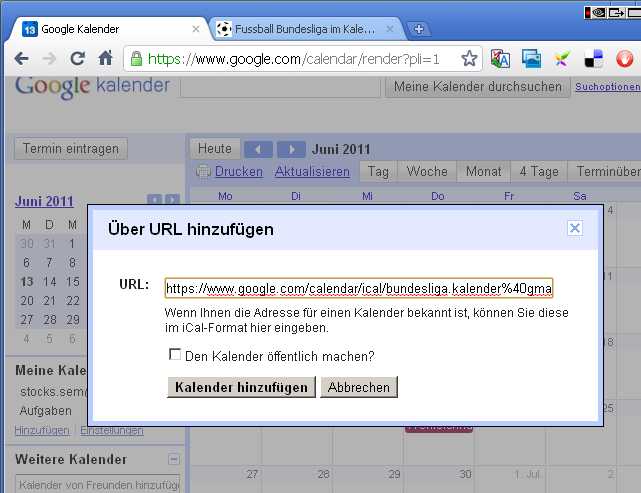Close the Über URL hinzufügen dialog
The image size is (641, 493).
575,228
